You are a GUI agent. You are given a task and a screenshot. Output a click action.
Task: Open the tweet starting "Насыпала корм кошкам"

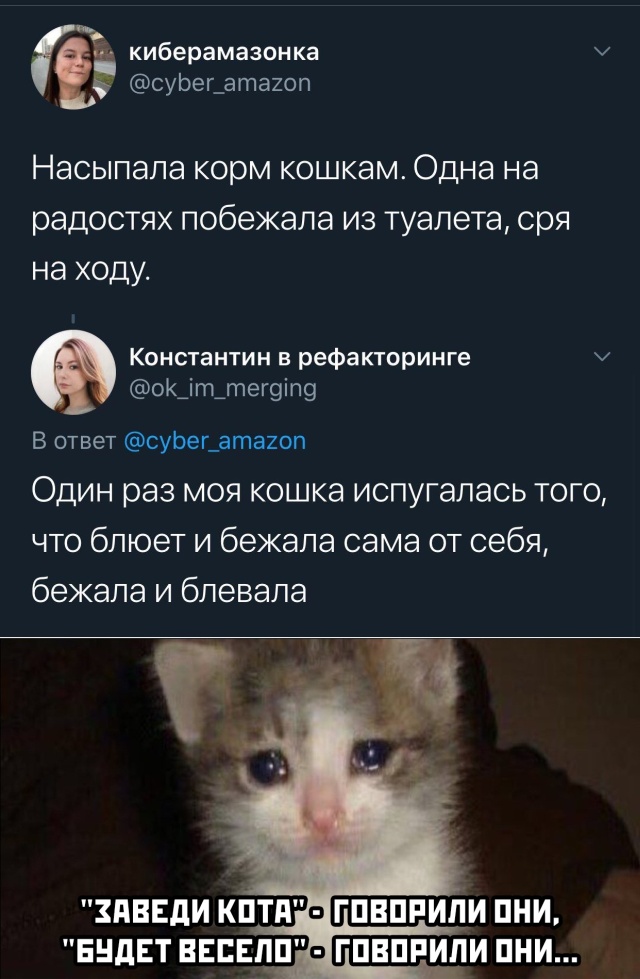pyautogui.click(x=301, y=219)
